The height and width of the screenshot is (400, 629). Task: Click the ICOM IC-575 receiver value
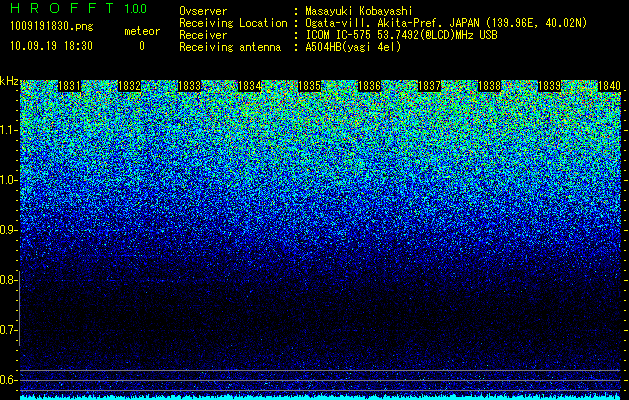tap(401, 35)
